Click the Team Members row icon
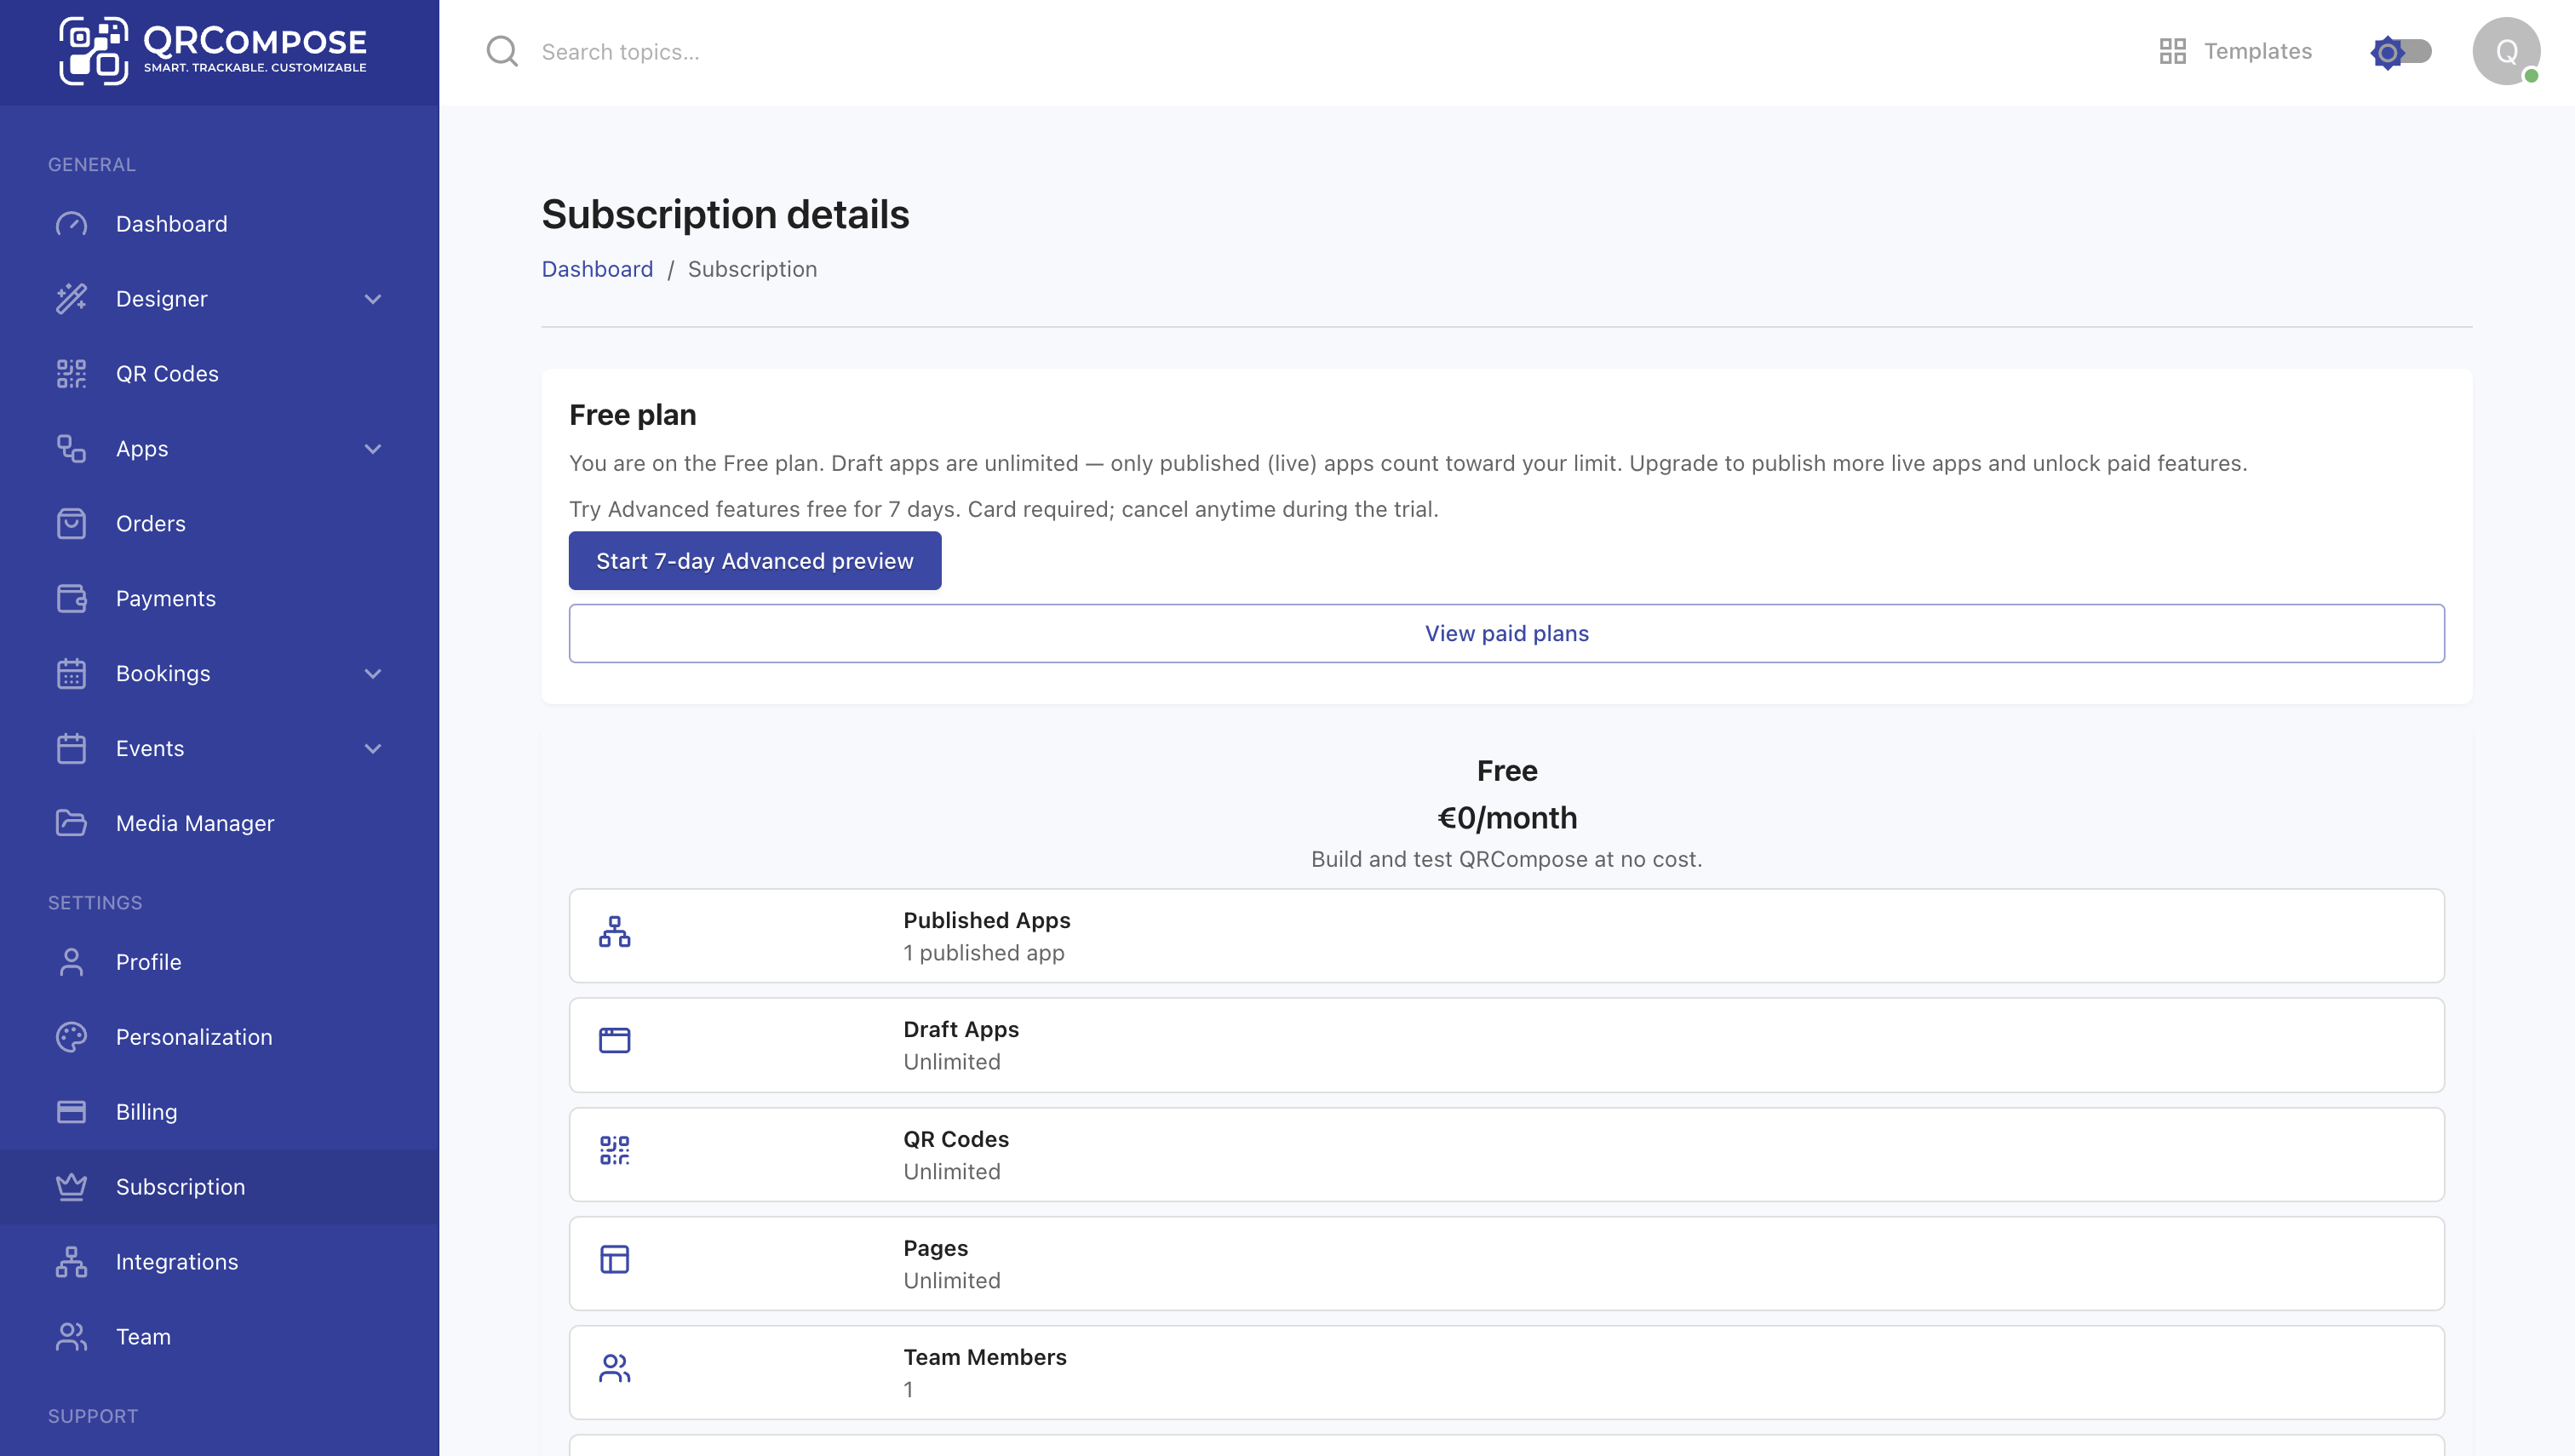 pos(614,1368)
